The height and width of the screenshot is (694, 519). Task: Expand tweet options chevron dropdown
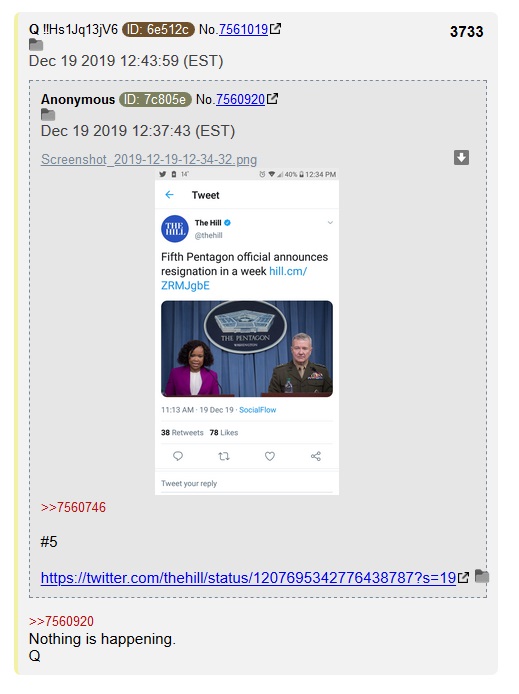click(330, 223)
